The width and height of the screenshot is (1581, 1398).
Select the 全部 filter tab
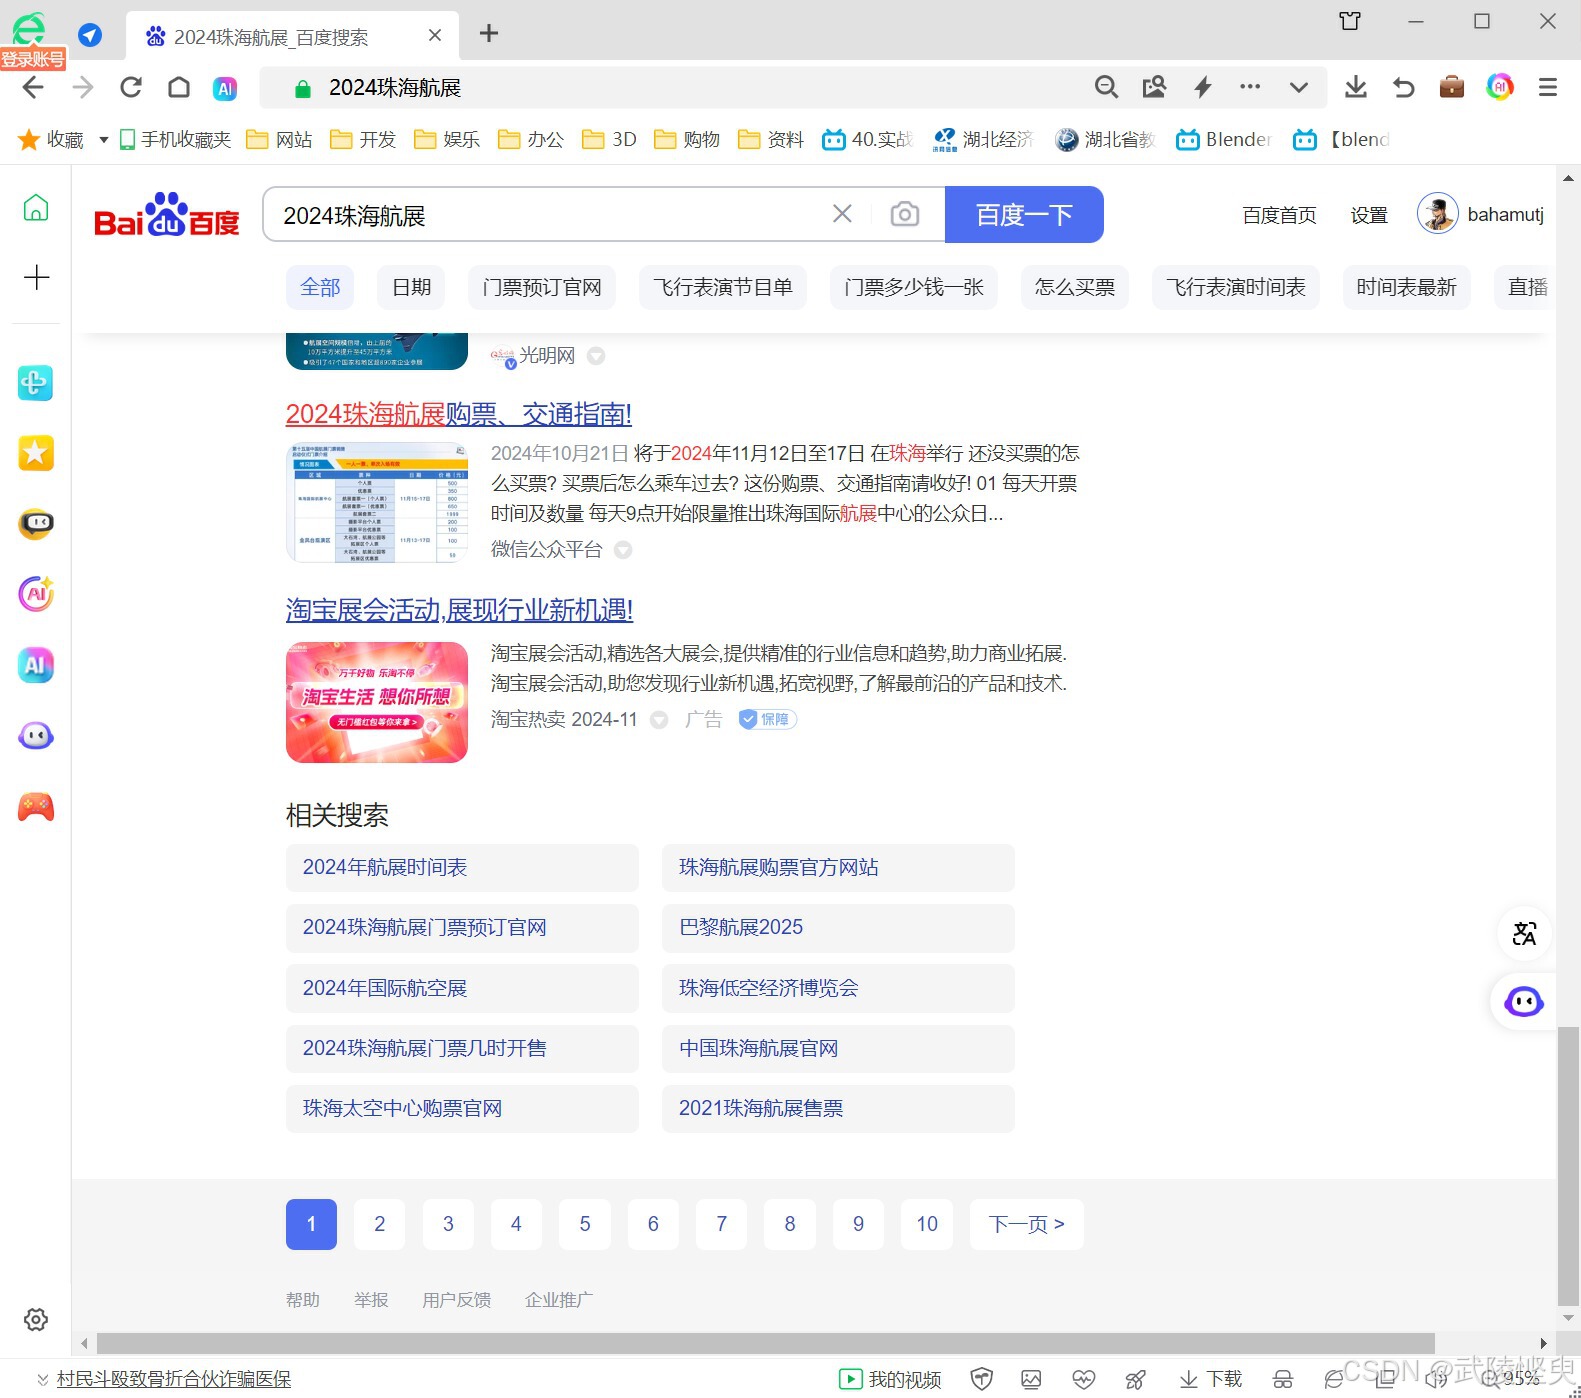click(320, 288)
